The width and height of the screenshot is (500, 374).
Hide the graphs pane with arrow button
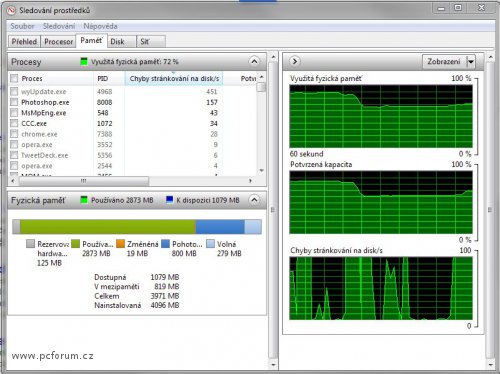click(x=295, y=61)
